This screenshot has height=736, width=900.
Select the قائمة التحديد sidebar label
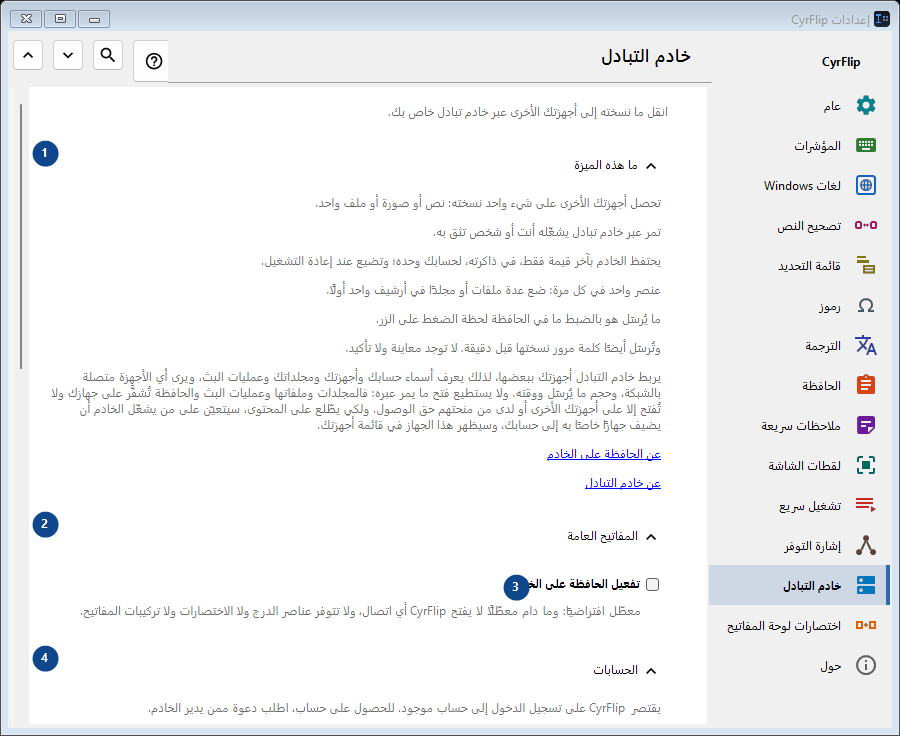point(809,266)
